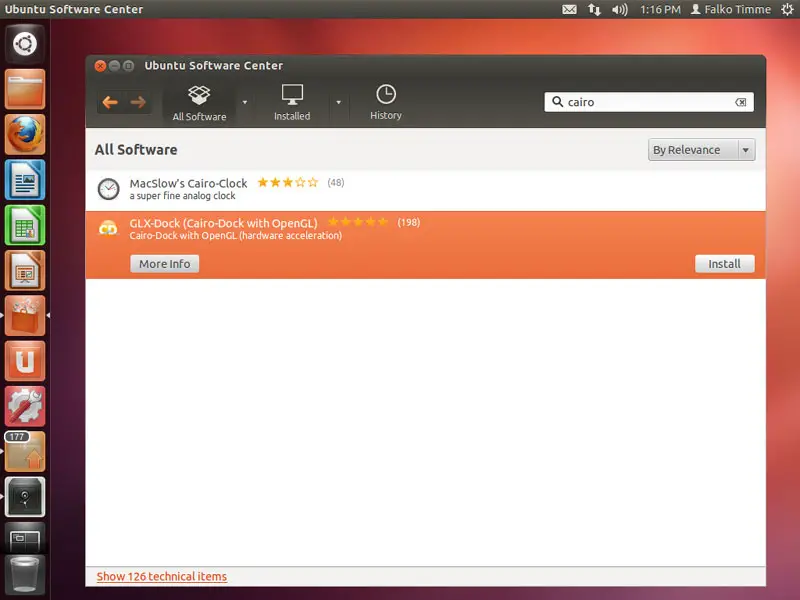Viewport: 800px width, 600px height.
Task: Open Ubuntu One from the launcher
Action: pyautogui.click(x=24, y=361)
